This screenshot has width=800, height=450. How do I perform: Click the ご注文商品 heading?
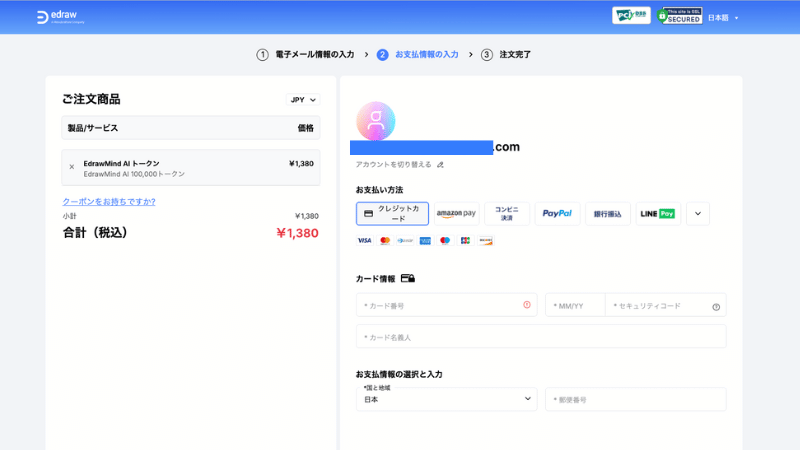91,99
